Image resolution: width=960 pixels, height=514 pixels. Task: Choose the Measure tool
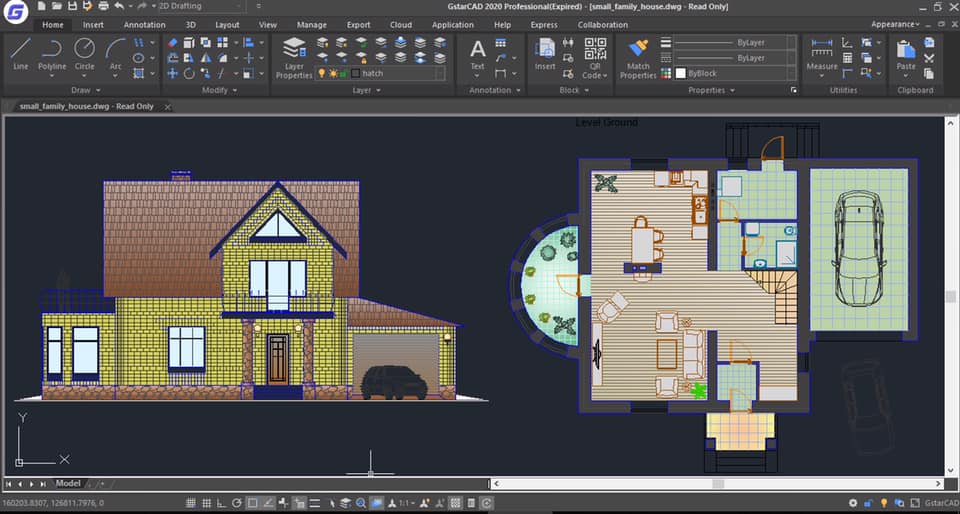tap(822, 54)
